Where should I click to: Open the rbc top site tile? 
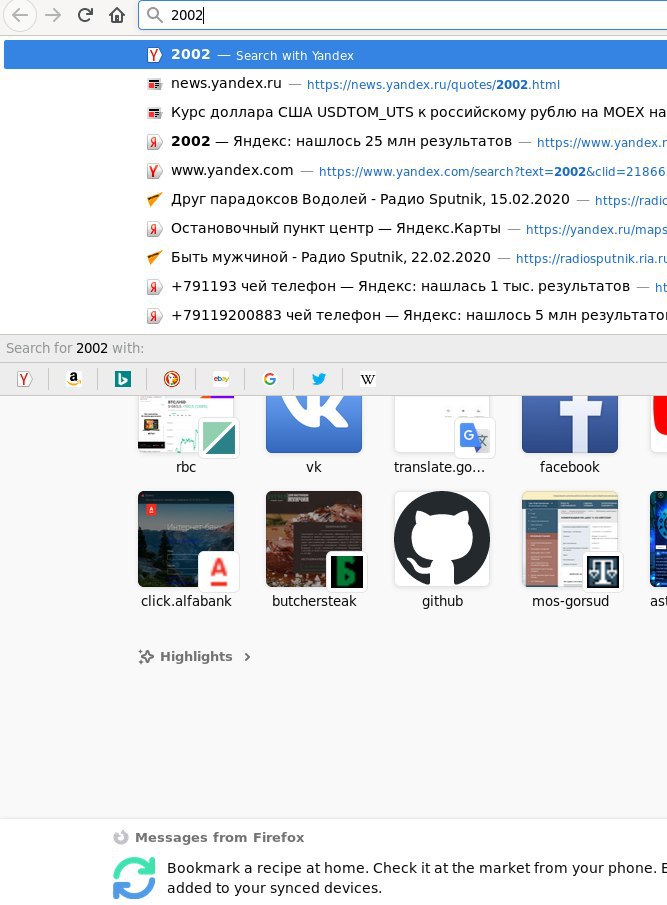click(186, 434)
